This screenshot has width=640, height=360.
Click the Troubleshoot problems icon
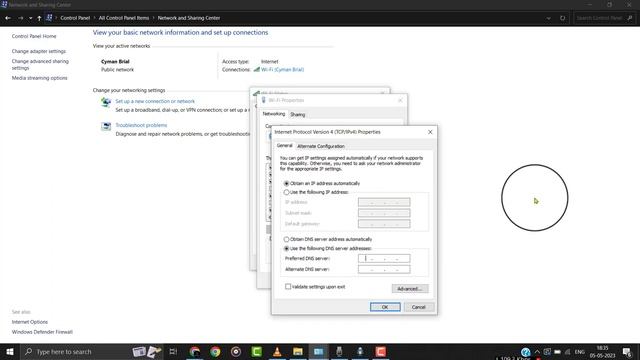(x=106, y=126)
